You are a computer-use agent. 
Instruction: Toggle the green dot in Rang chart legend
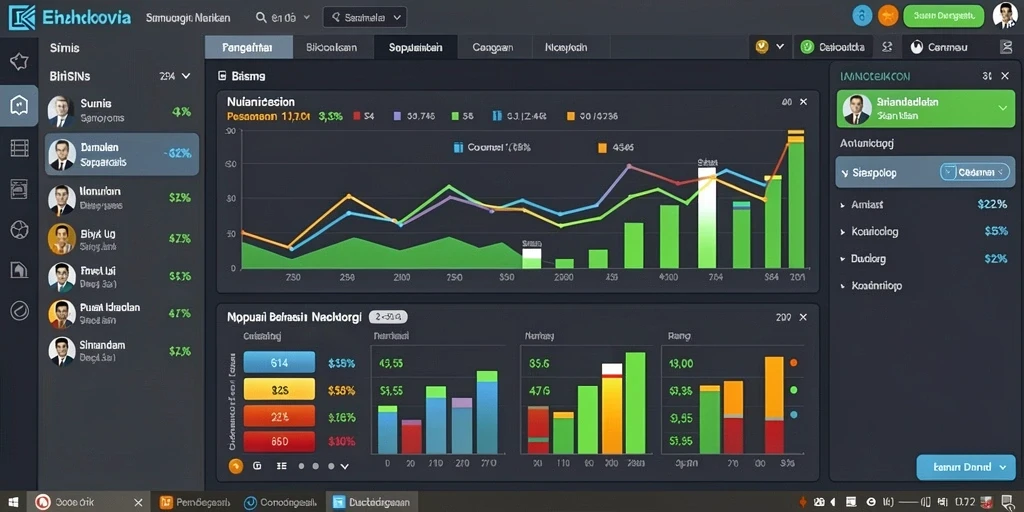(x=793, y=390)
